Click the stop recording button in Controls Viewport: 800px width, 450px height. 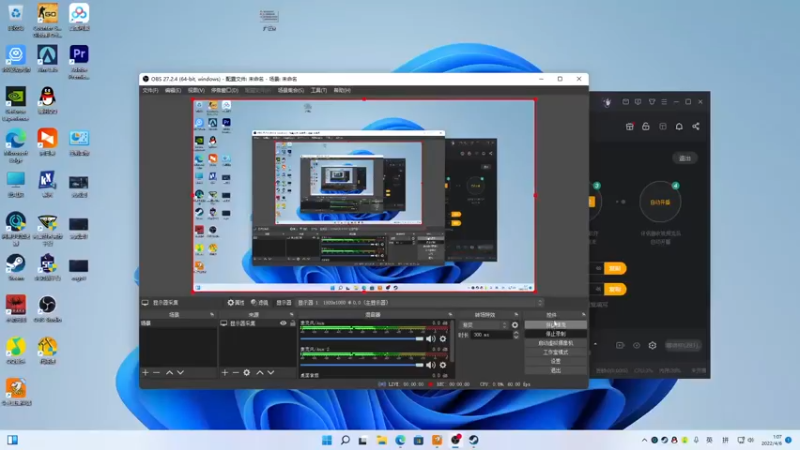coord(556,334)
